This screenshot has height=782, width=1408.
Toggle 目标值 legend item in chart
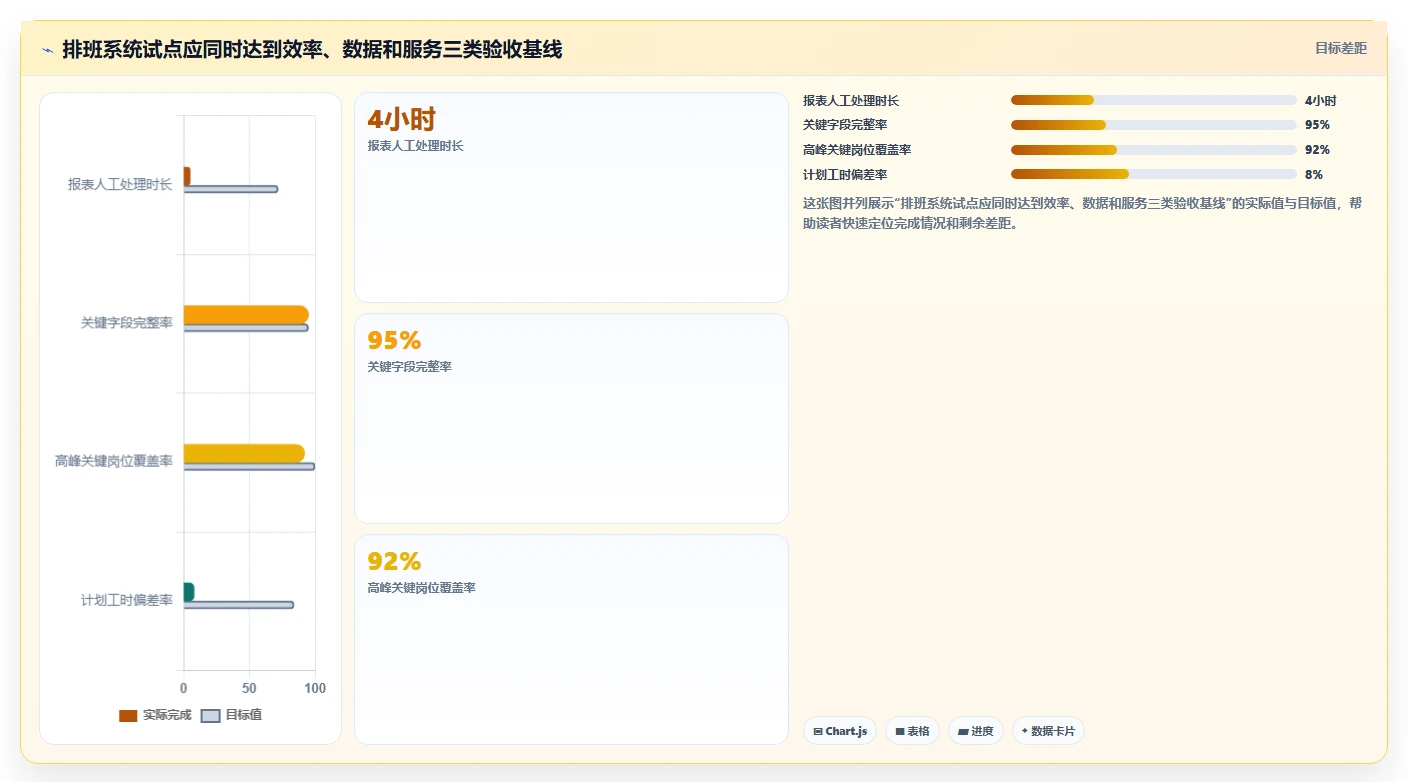point(232,715)
